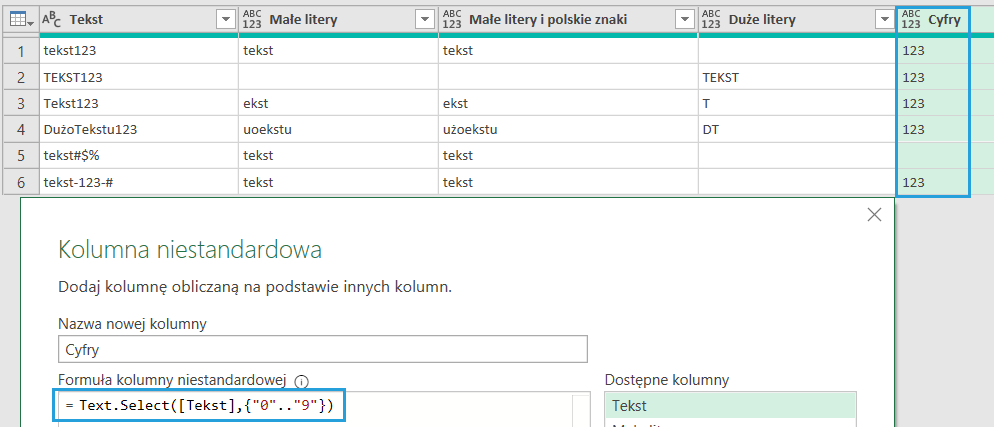The width and height of the screenshot is (994, 427).
Task: Click the info icon beside the formula label
Action: pos(302,381)
